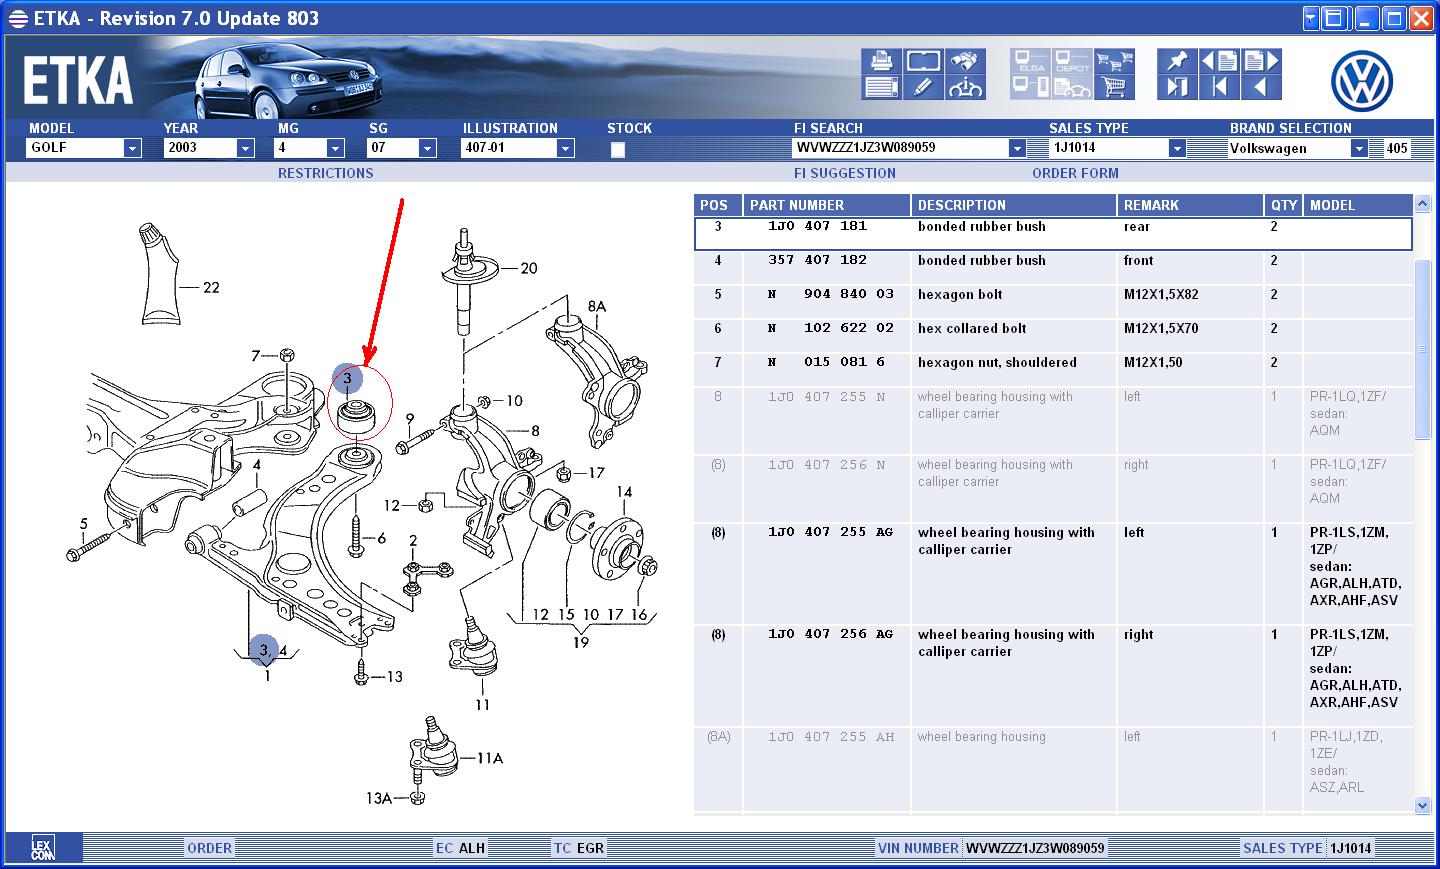Click the single shopping cart icon
This screenshot has height=869, width=1440.
(x=1114, y=87)
